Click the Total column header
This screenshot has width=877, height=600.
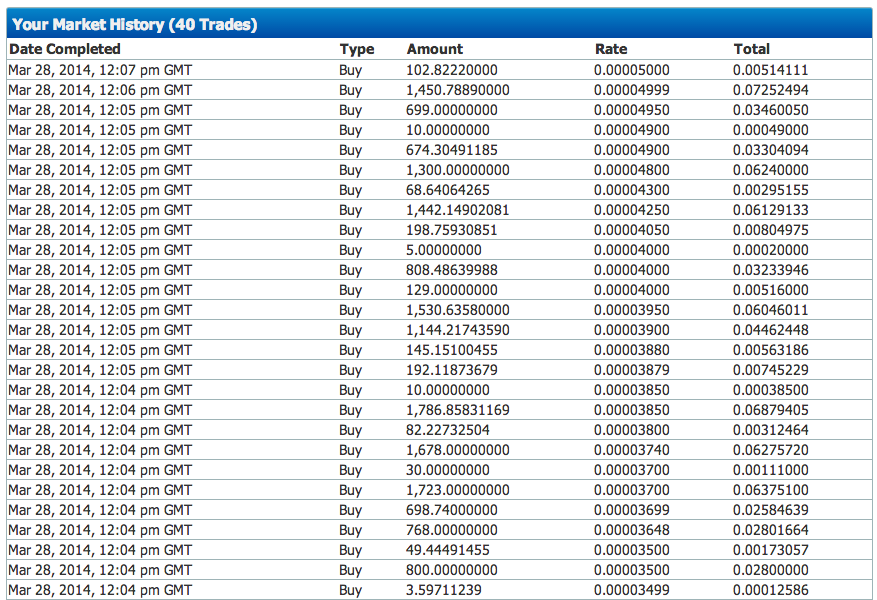[x=752, y=49]
